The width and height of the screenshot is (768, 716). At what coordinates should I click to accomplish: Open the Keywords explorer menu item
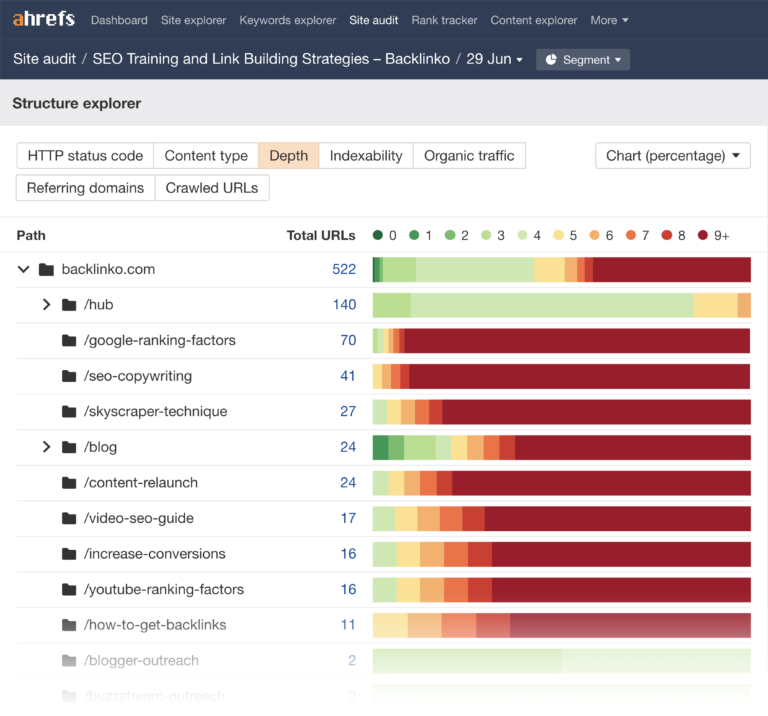pos(288,20)
